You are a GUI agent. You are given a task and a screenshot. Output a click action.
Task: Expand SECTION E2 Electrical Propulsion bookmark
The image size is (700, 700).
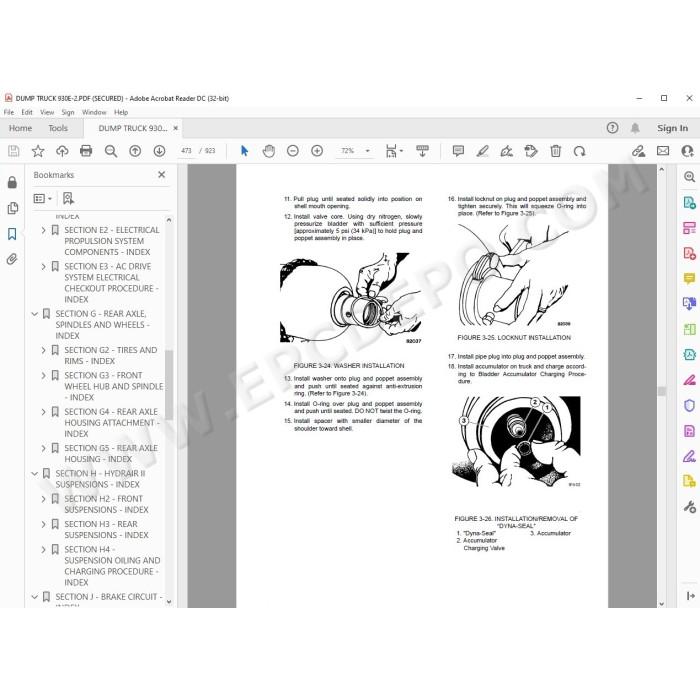click(x=43, y=230)
